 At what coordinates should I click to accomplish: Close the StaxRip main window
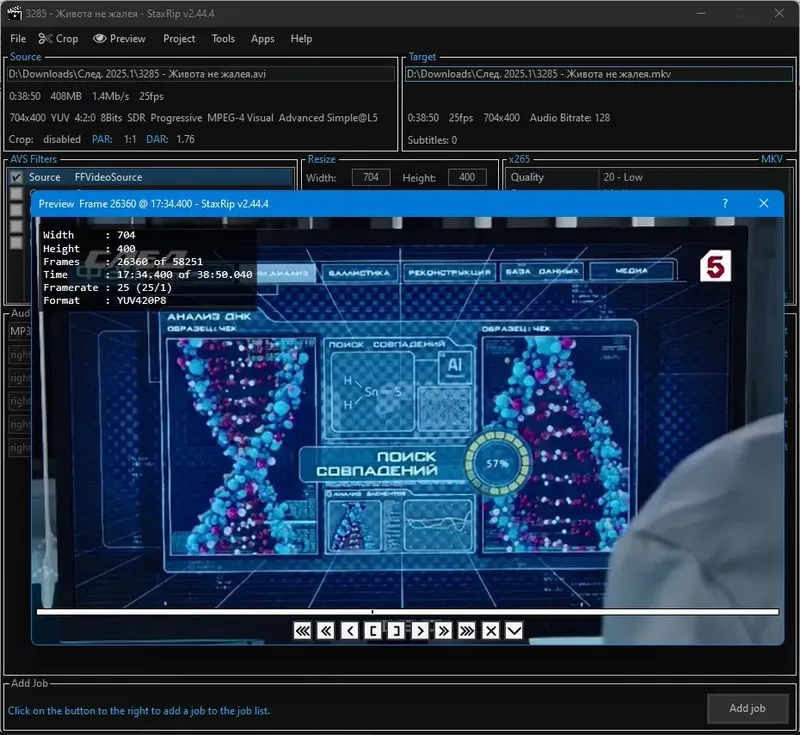pyautogui.click(x=779, y=13)
